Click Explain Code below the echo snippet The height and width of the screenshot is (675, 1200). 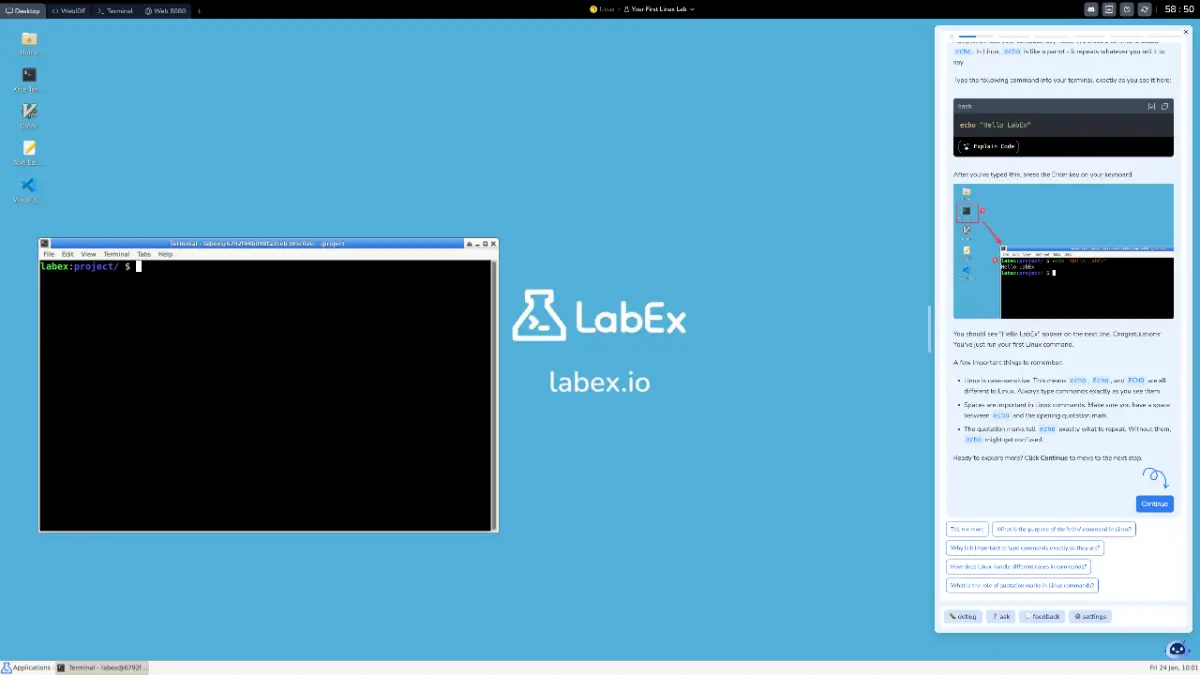(988, 146)
